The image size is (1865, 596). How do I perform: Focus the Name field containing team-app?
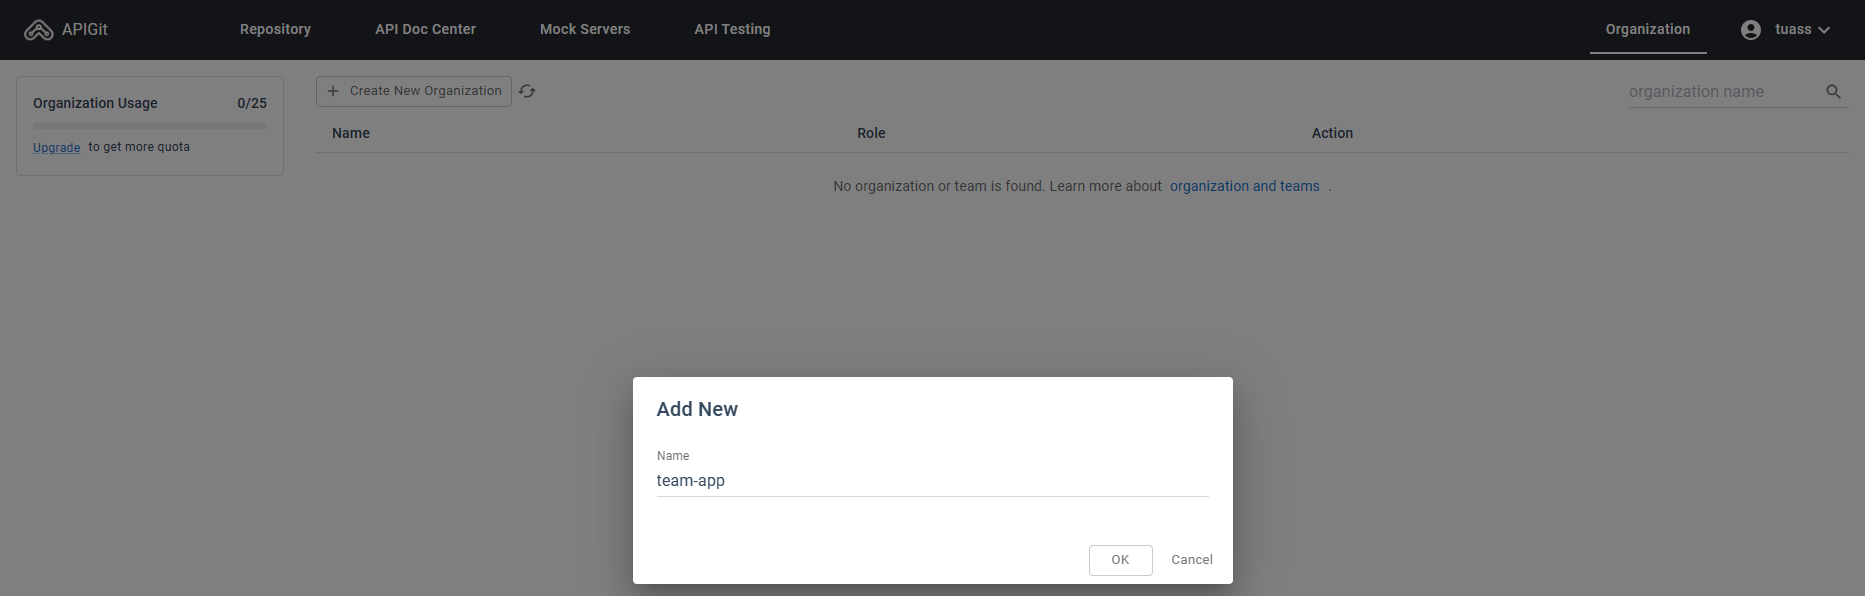point(931,481)
